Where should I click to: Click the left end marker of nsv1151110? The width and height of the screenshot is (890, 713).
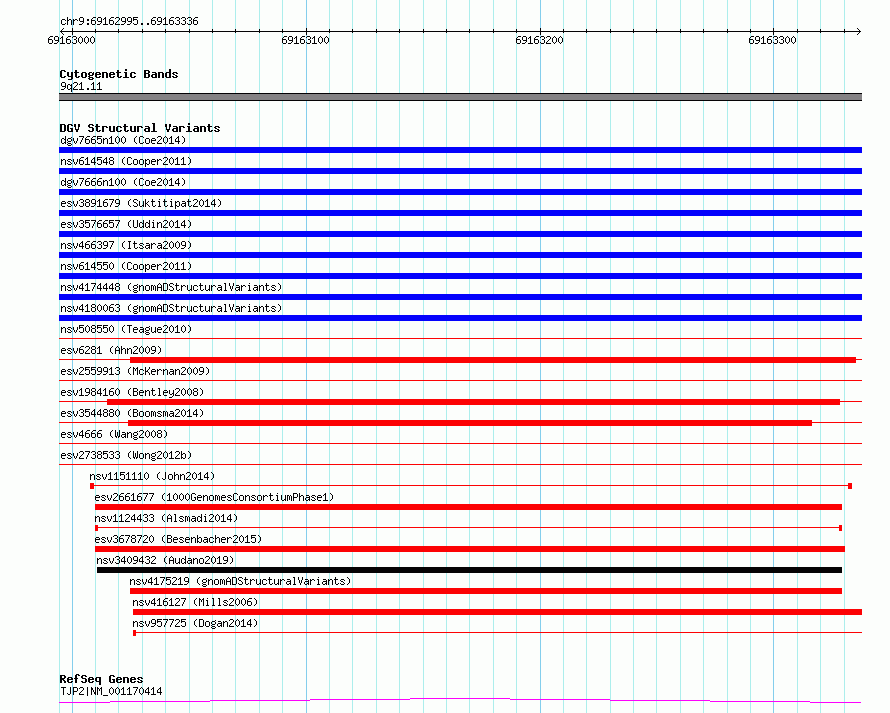point(92,486)
